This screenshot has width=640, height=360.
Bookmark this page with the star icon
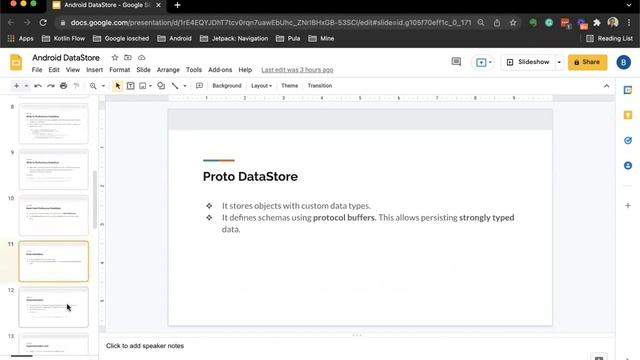tap(513, 22)
